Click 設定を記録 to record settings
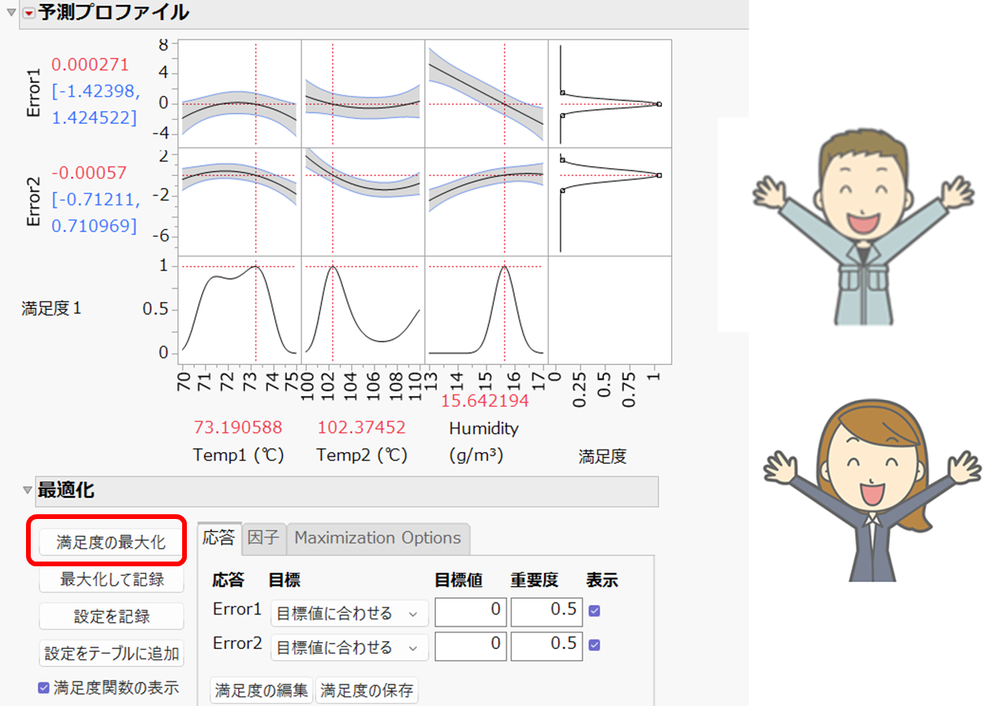Viewport: 999px width, 706px height. tap(110, 616)
